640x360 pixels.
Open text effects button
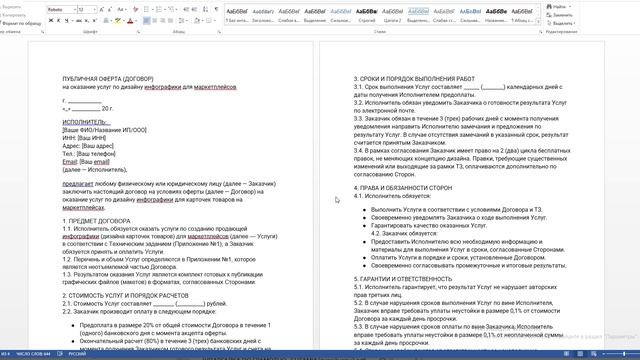tap(106, 20)
